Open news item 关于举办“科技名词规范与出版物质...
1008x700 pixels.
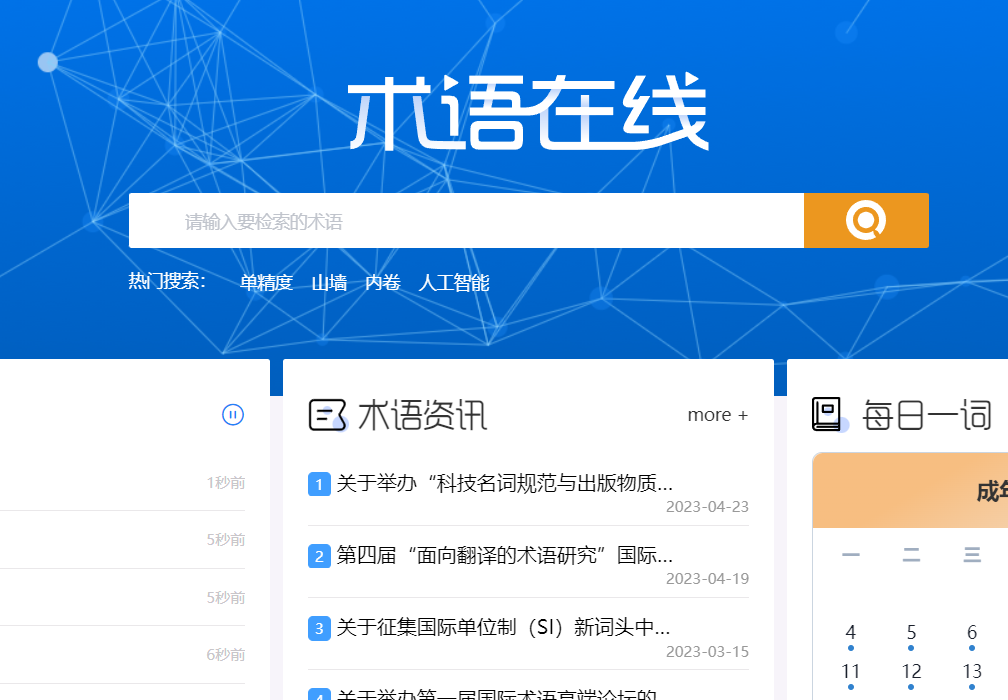[505, 483]
